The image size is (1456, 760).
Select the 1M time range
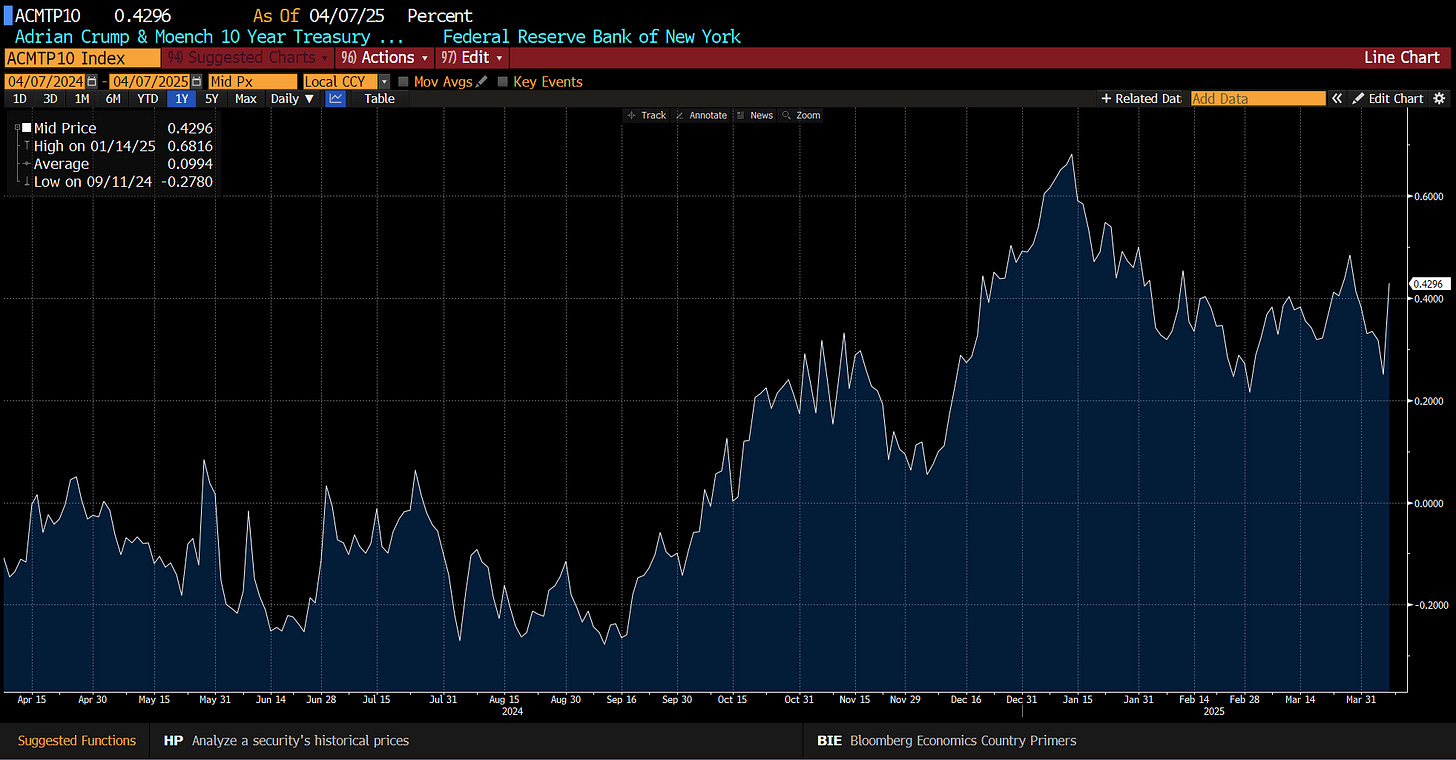(82, 98)
